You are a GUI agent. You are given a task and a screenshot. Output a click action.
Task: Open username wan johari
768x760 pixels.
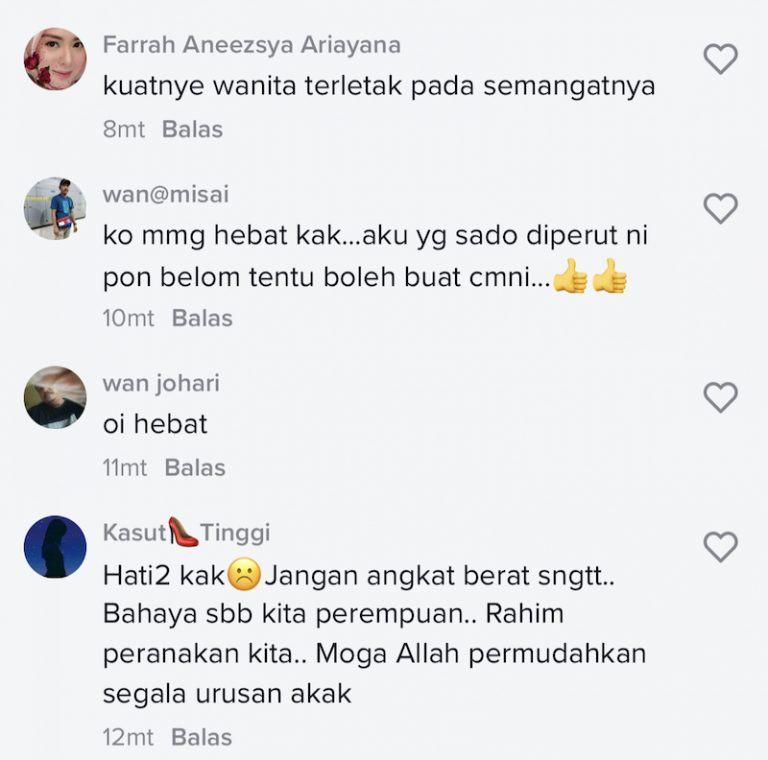coord(161,383)
